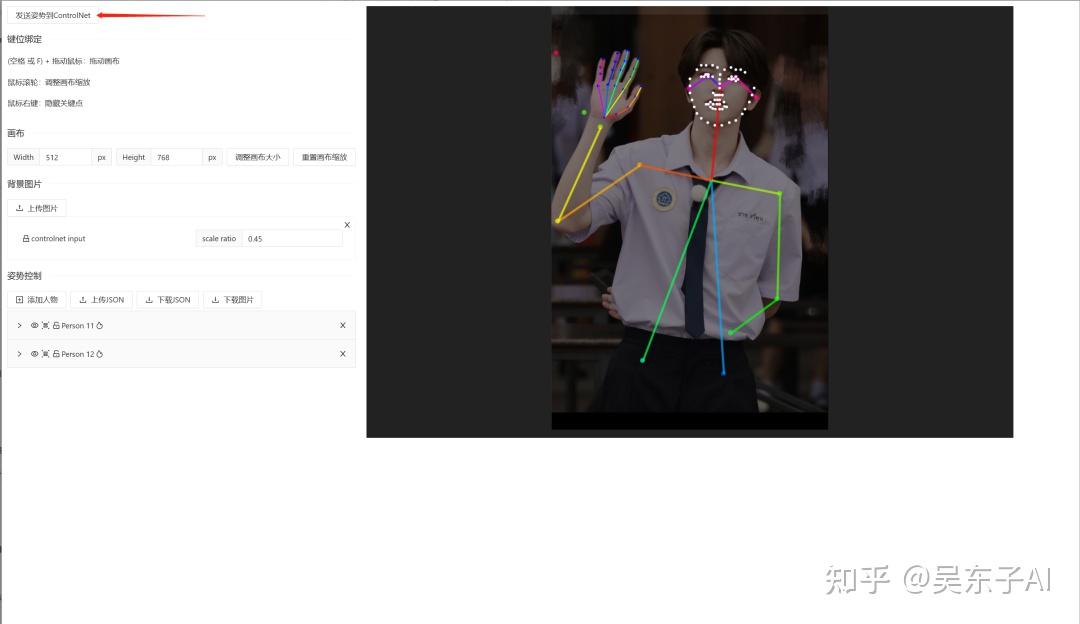
Task: Expand the Person 11 entry
Action: point(19,325)
